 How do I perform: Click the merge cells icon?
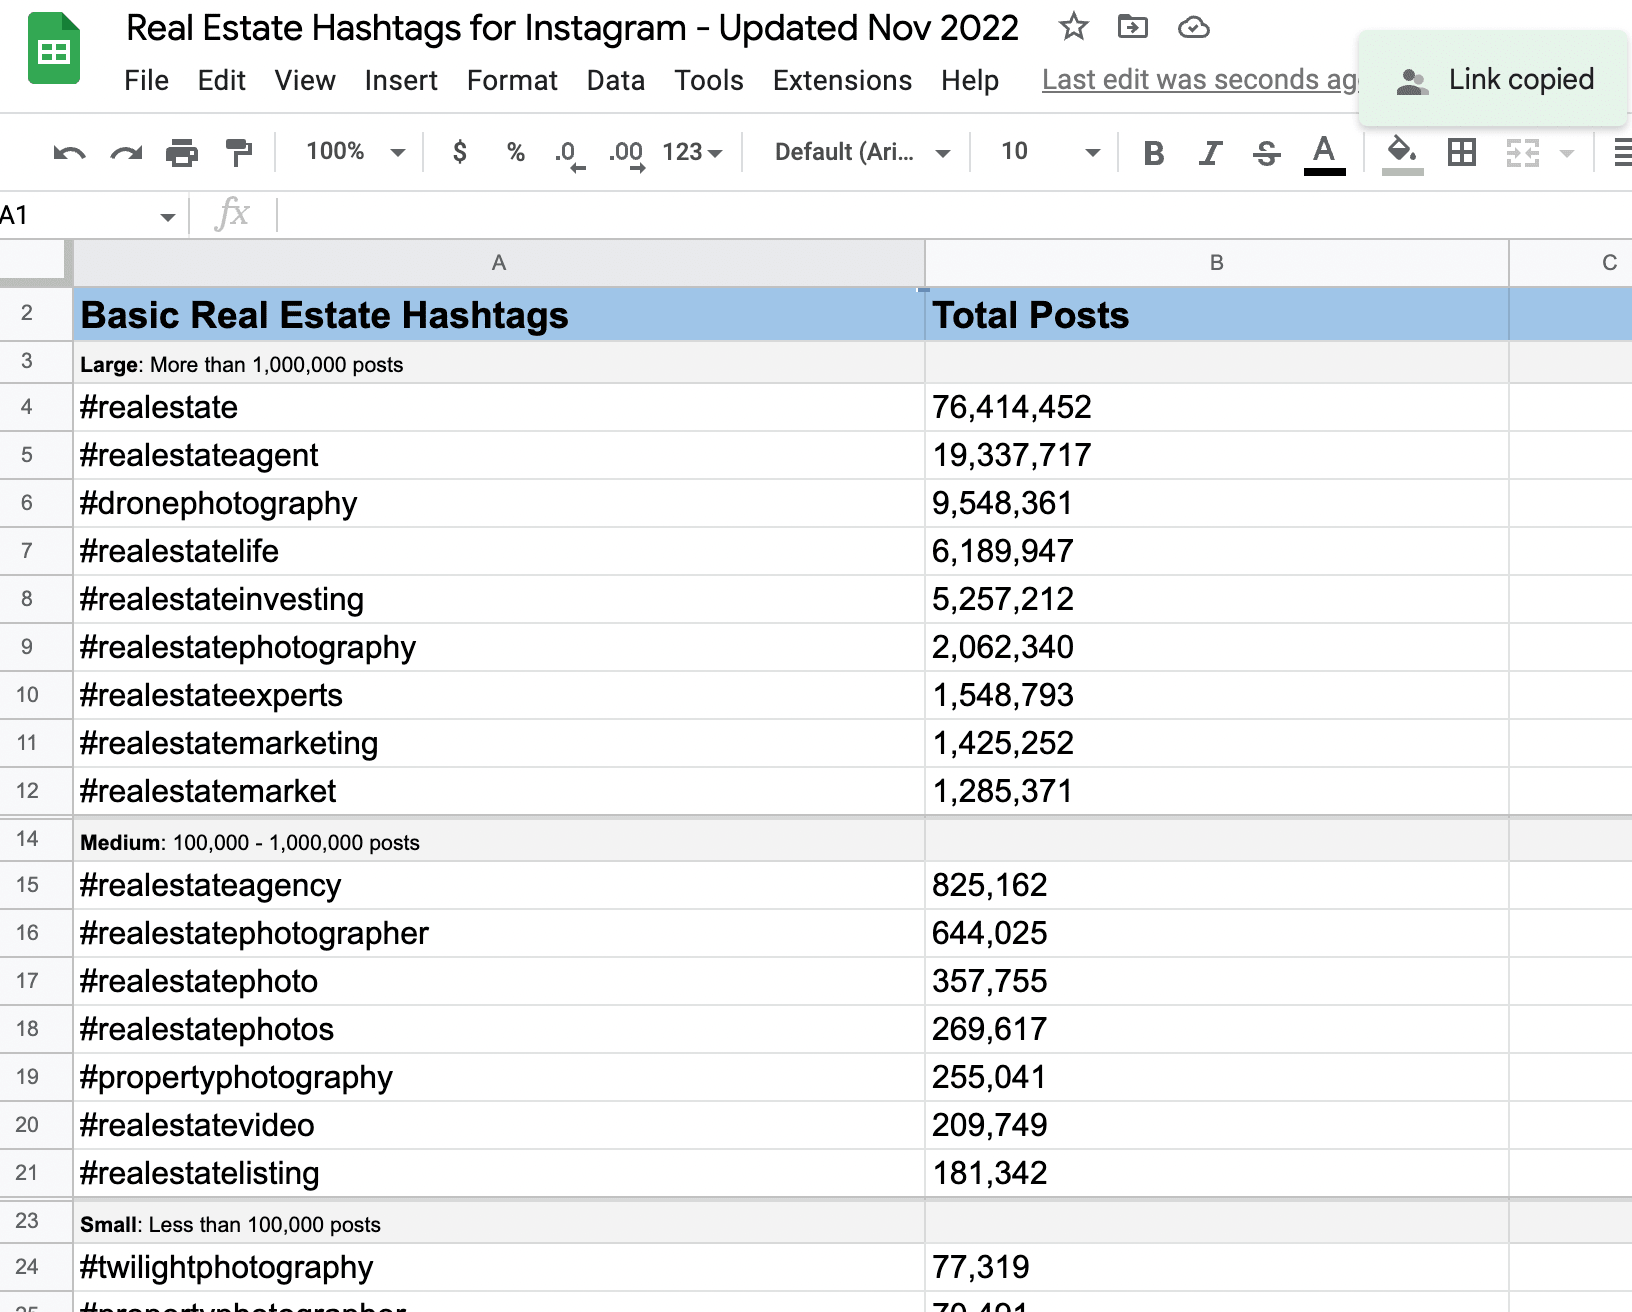pos(1522,152)
